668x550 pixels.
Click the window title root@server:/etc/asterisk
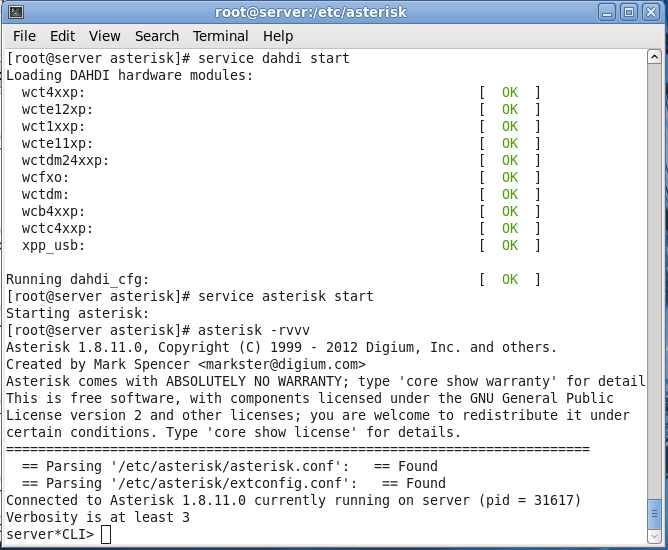click(311, 12)
